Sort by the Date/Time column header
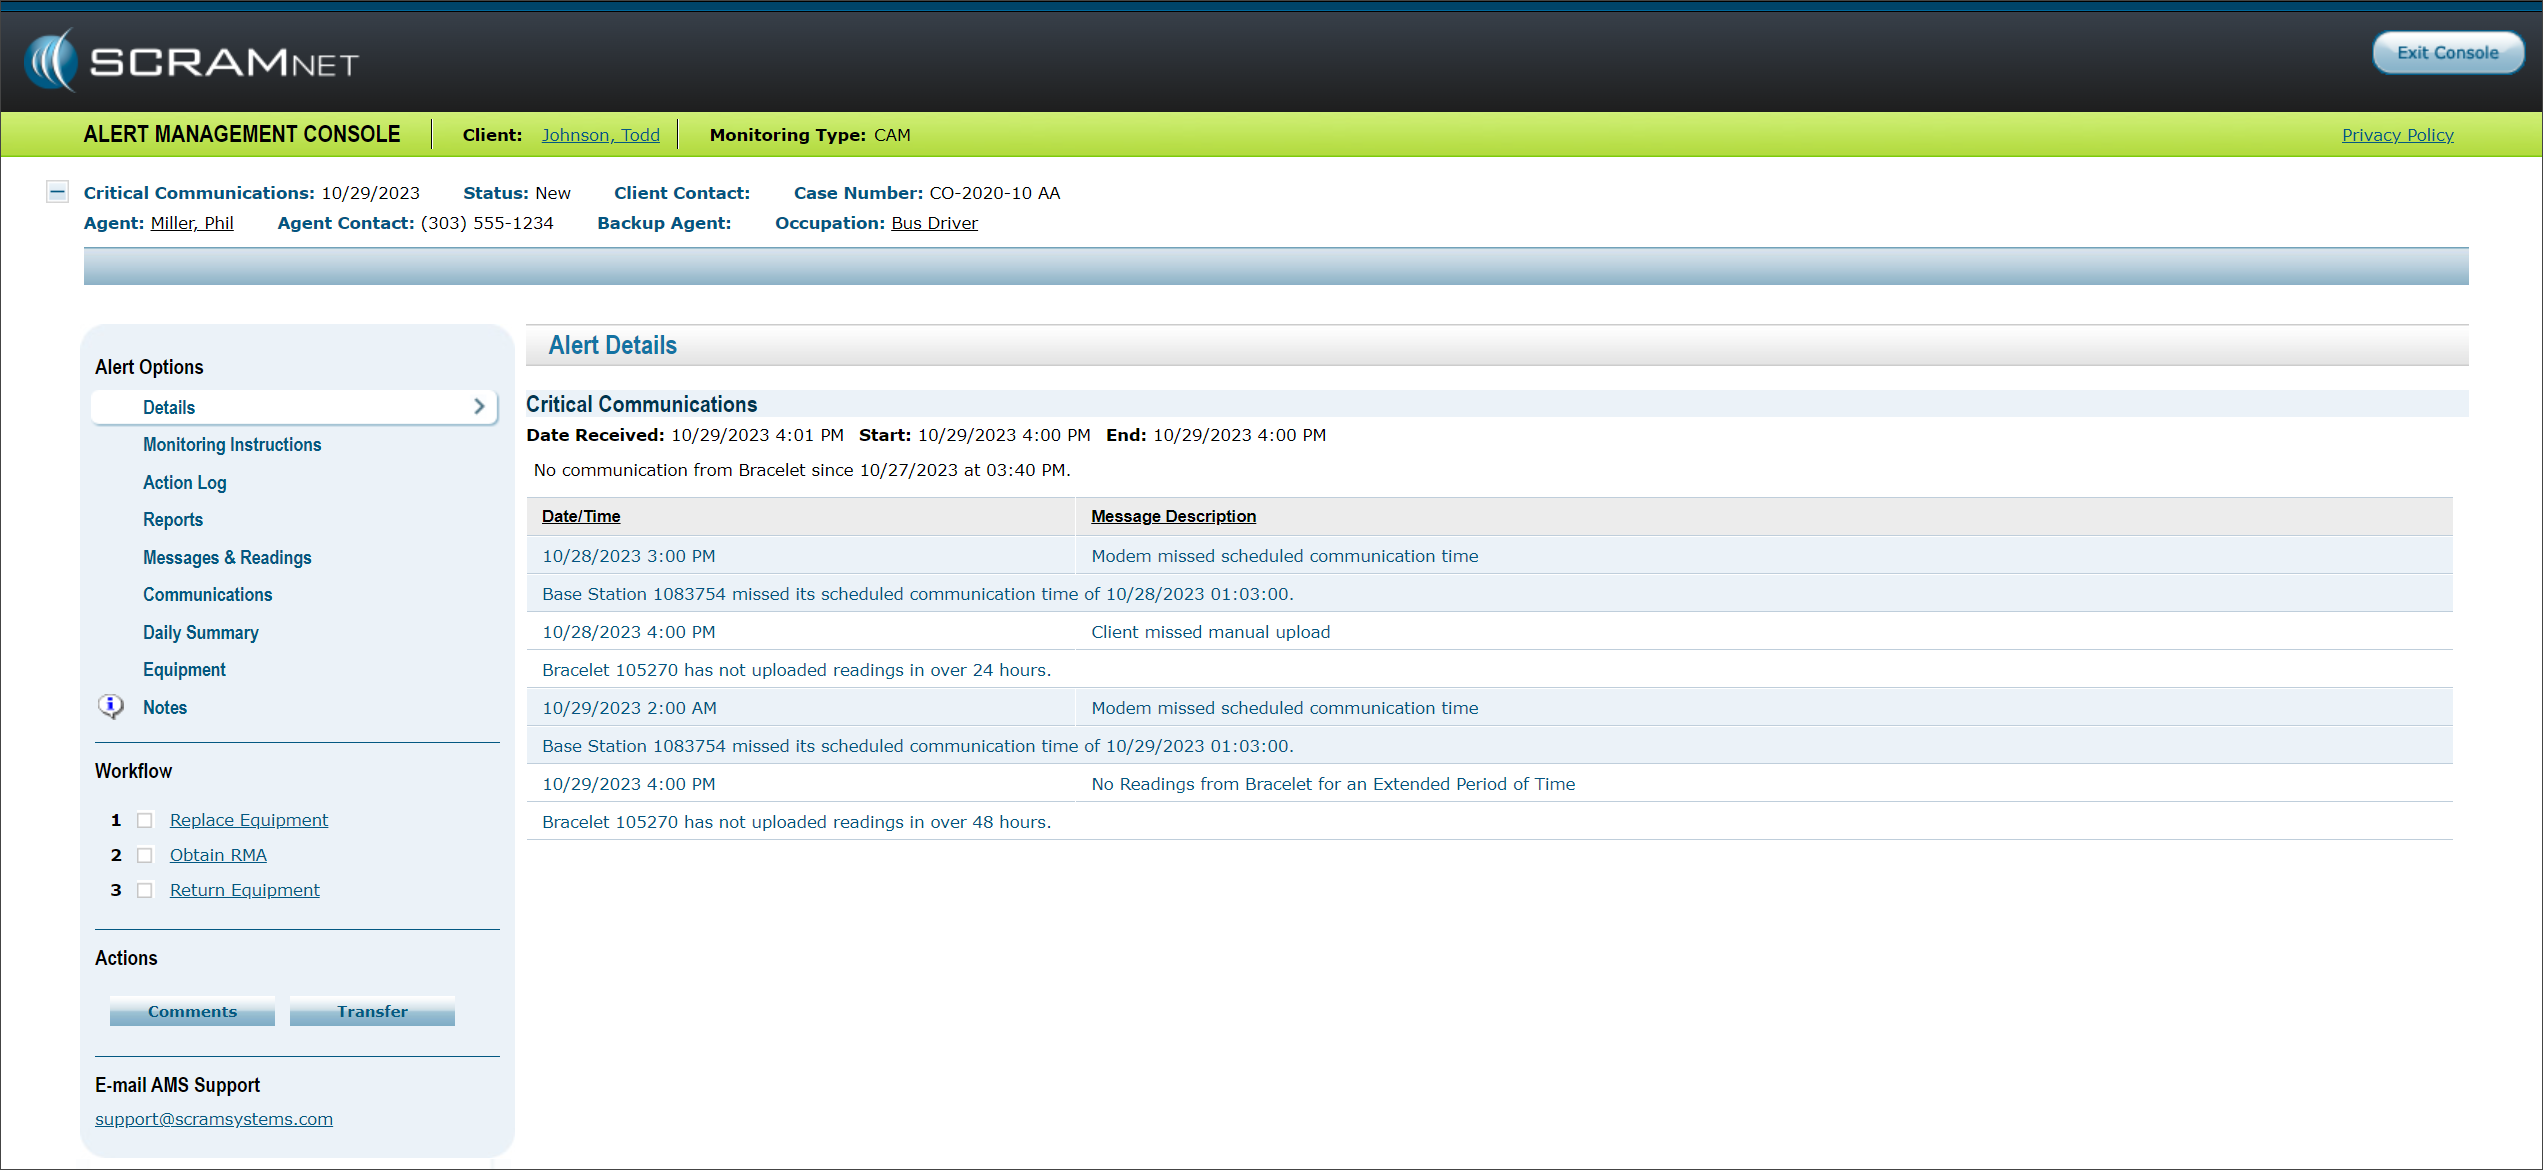 [581, 516]
